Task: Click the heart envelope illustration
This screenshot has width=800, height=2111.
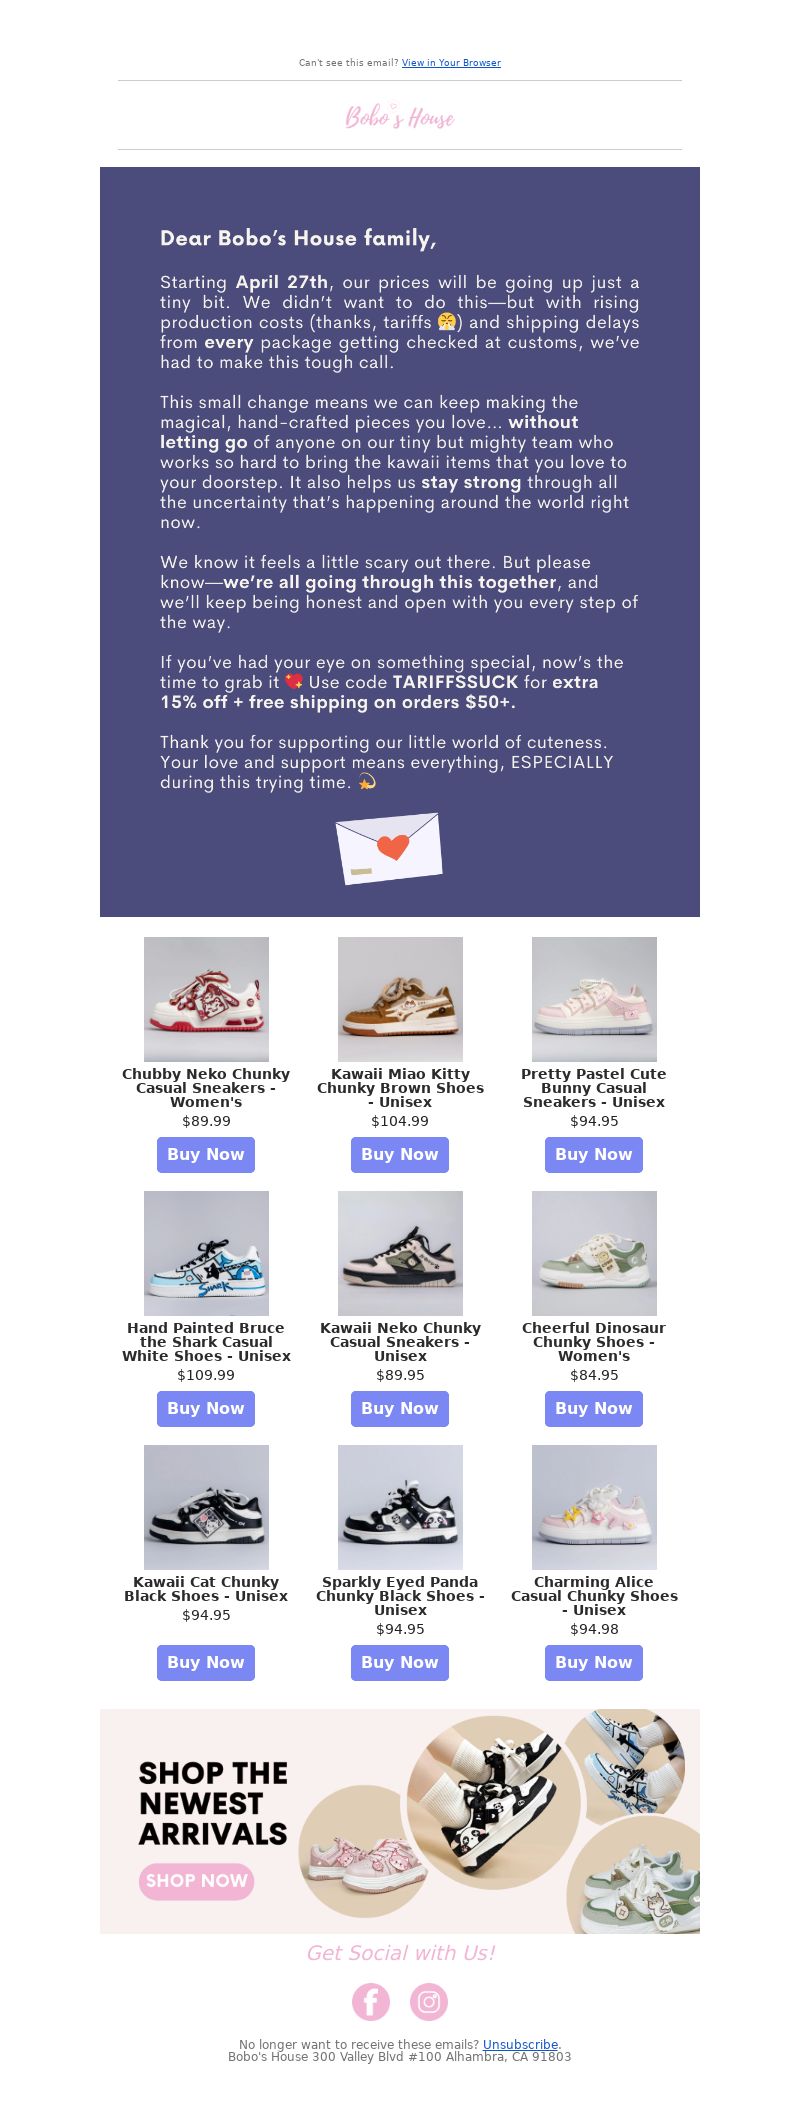Action: tap(389, 848)
